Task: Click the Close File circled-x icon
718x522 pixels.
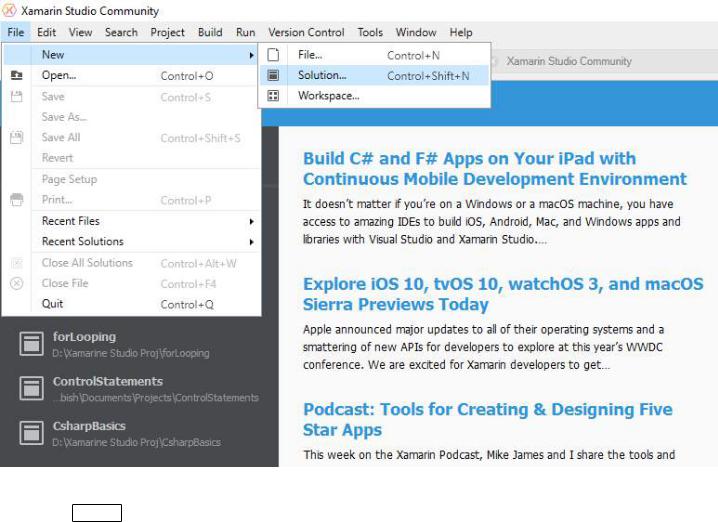Action: pos(16,283)
